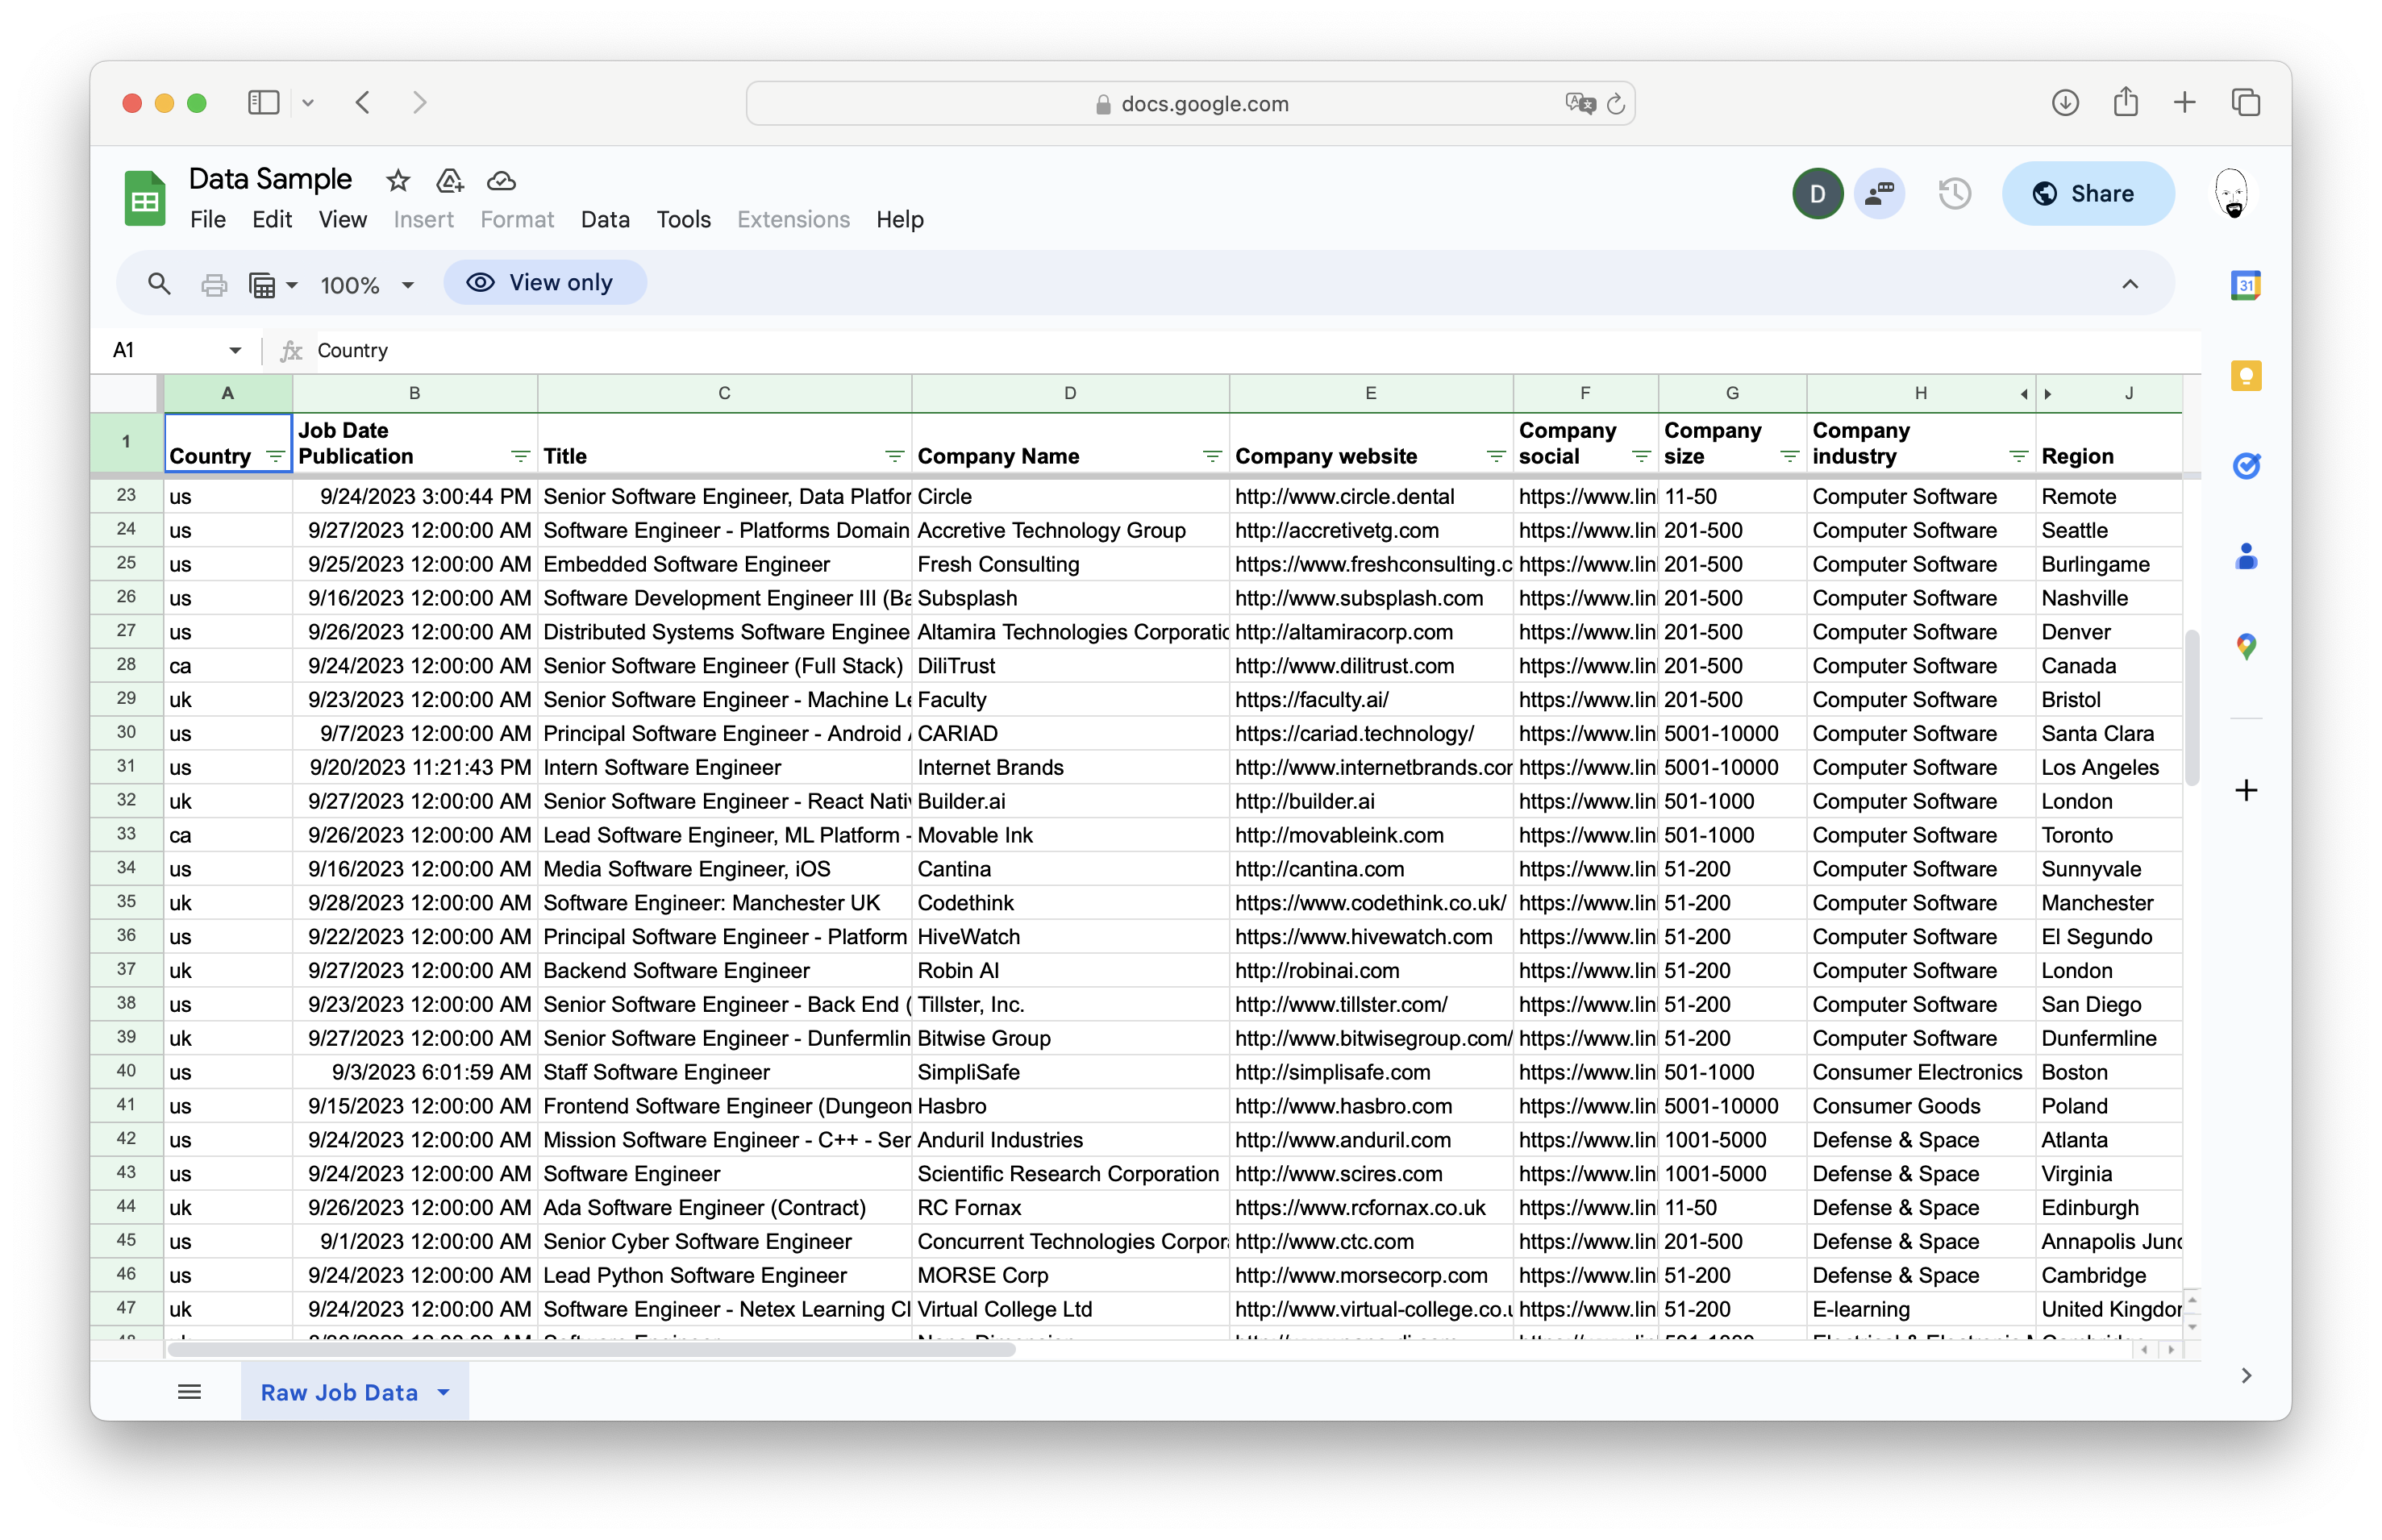Toggle filter on Company Name column

(1211, 457)
